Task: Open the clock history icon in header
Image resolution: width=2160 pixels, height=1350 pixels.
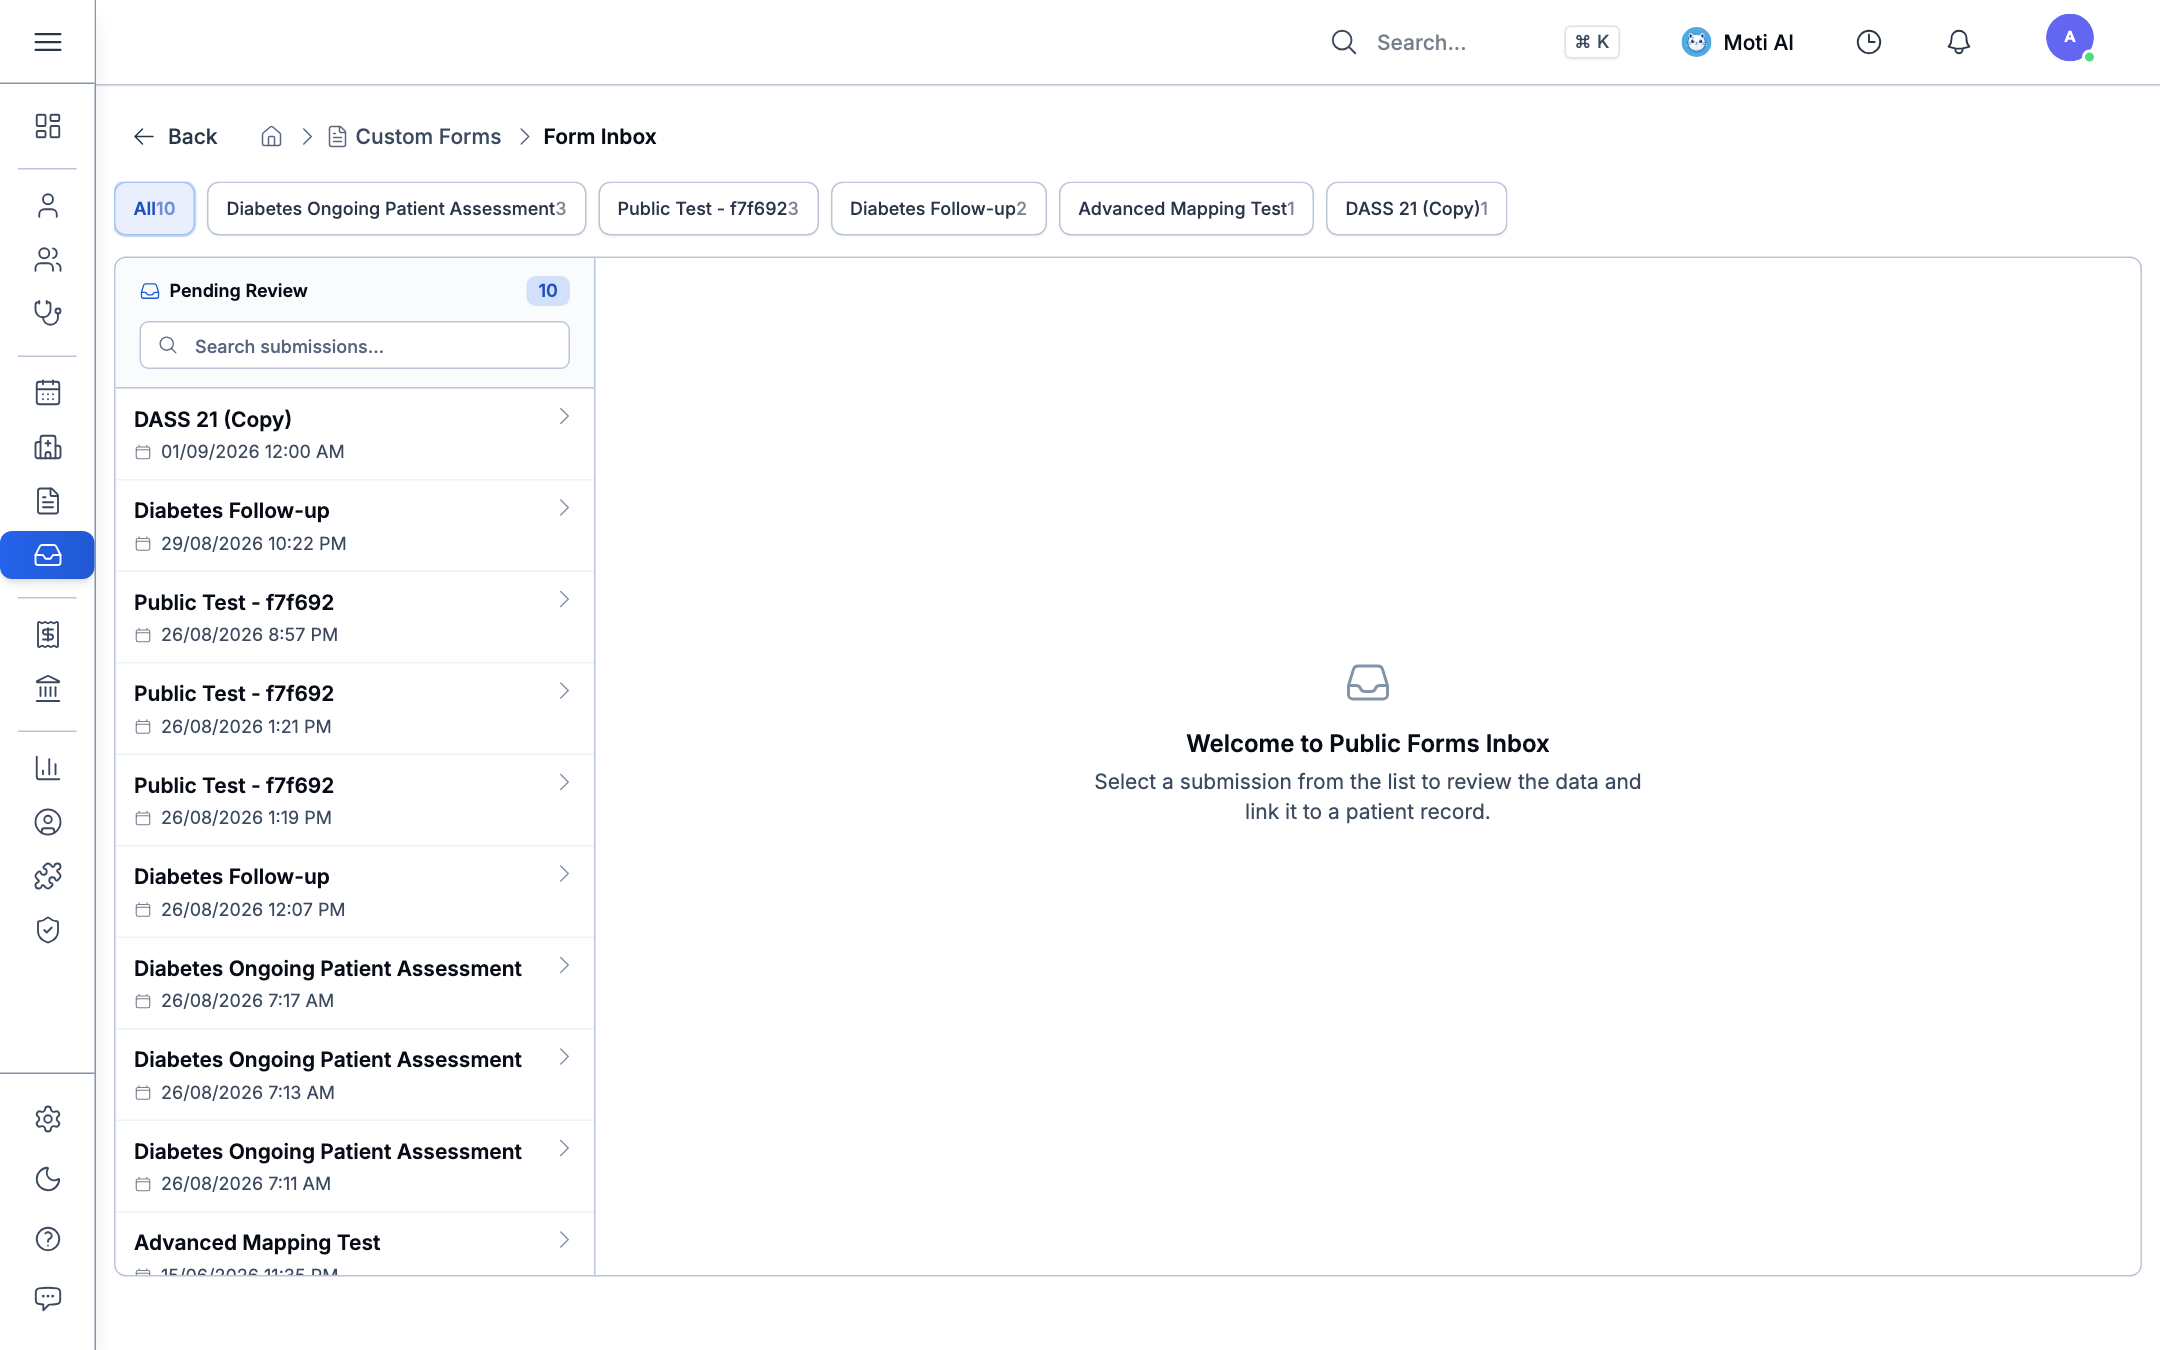Action: pos(1868,42)
